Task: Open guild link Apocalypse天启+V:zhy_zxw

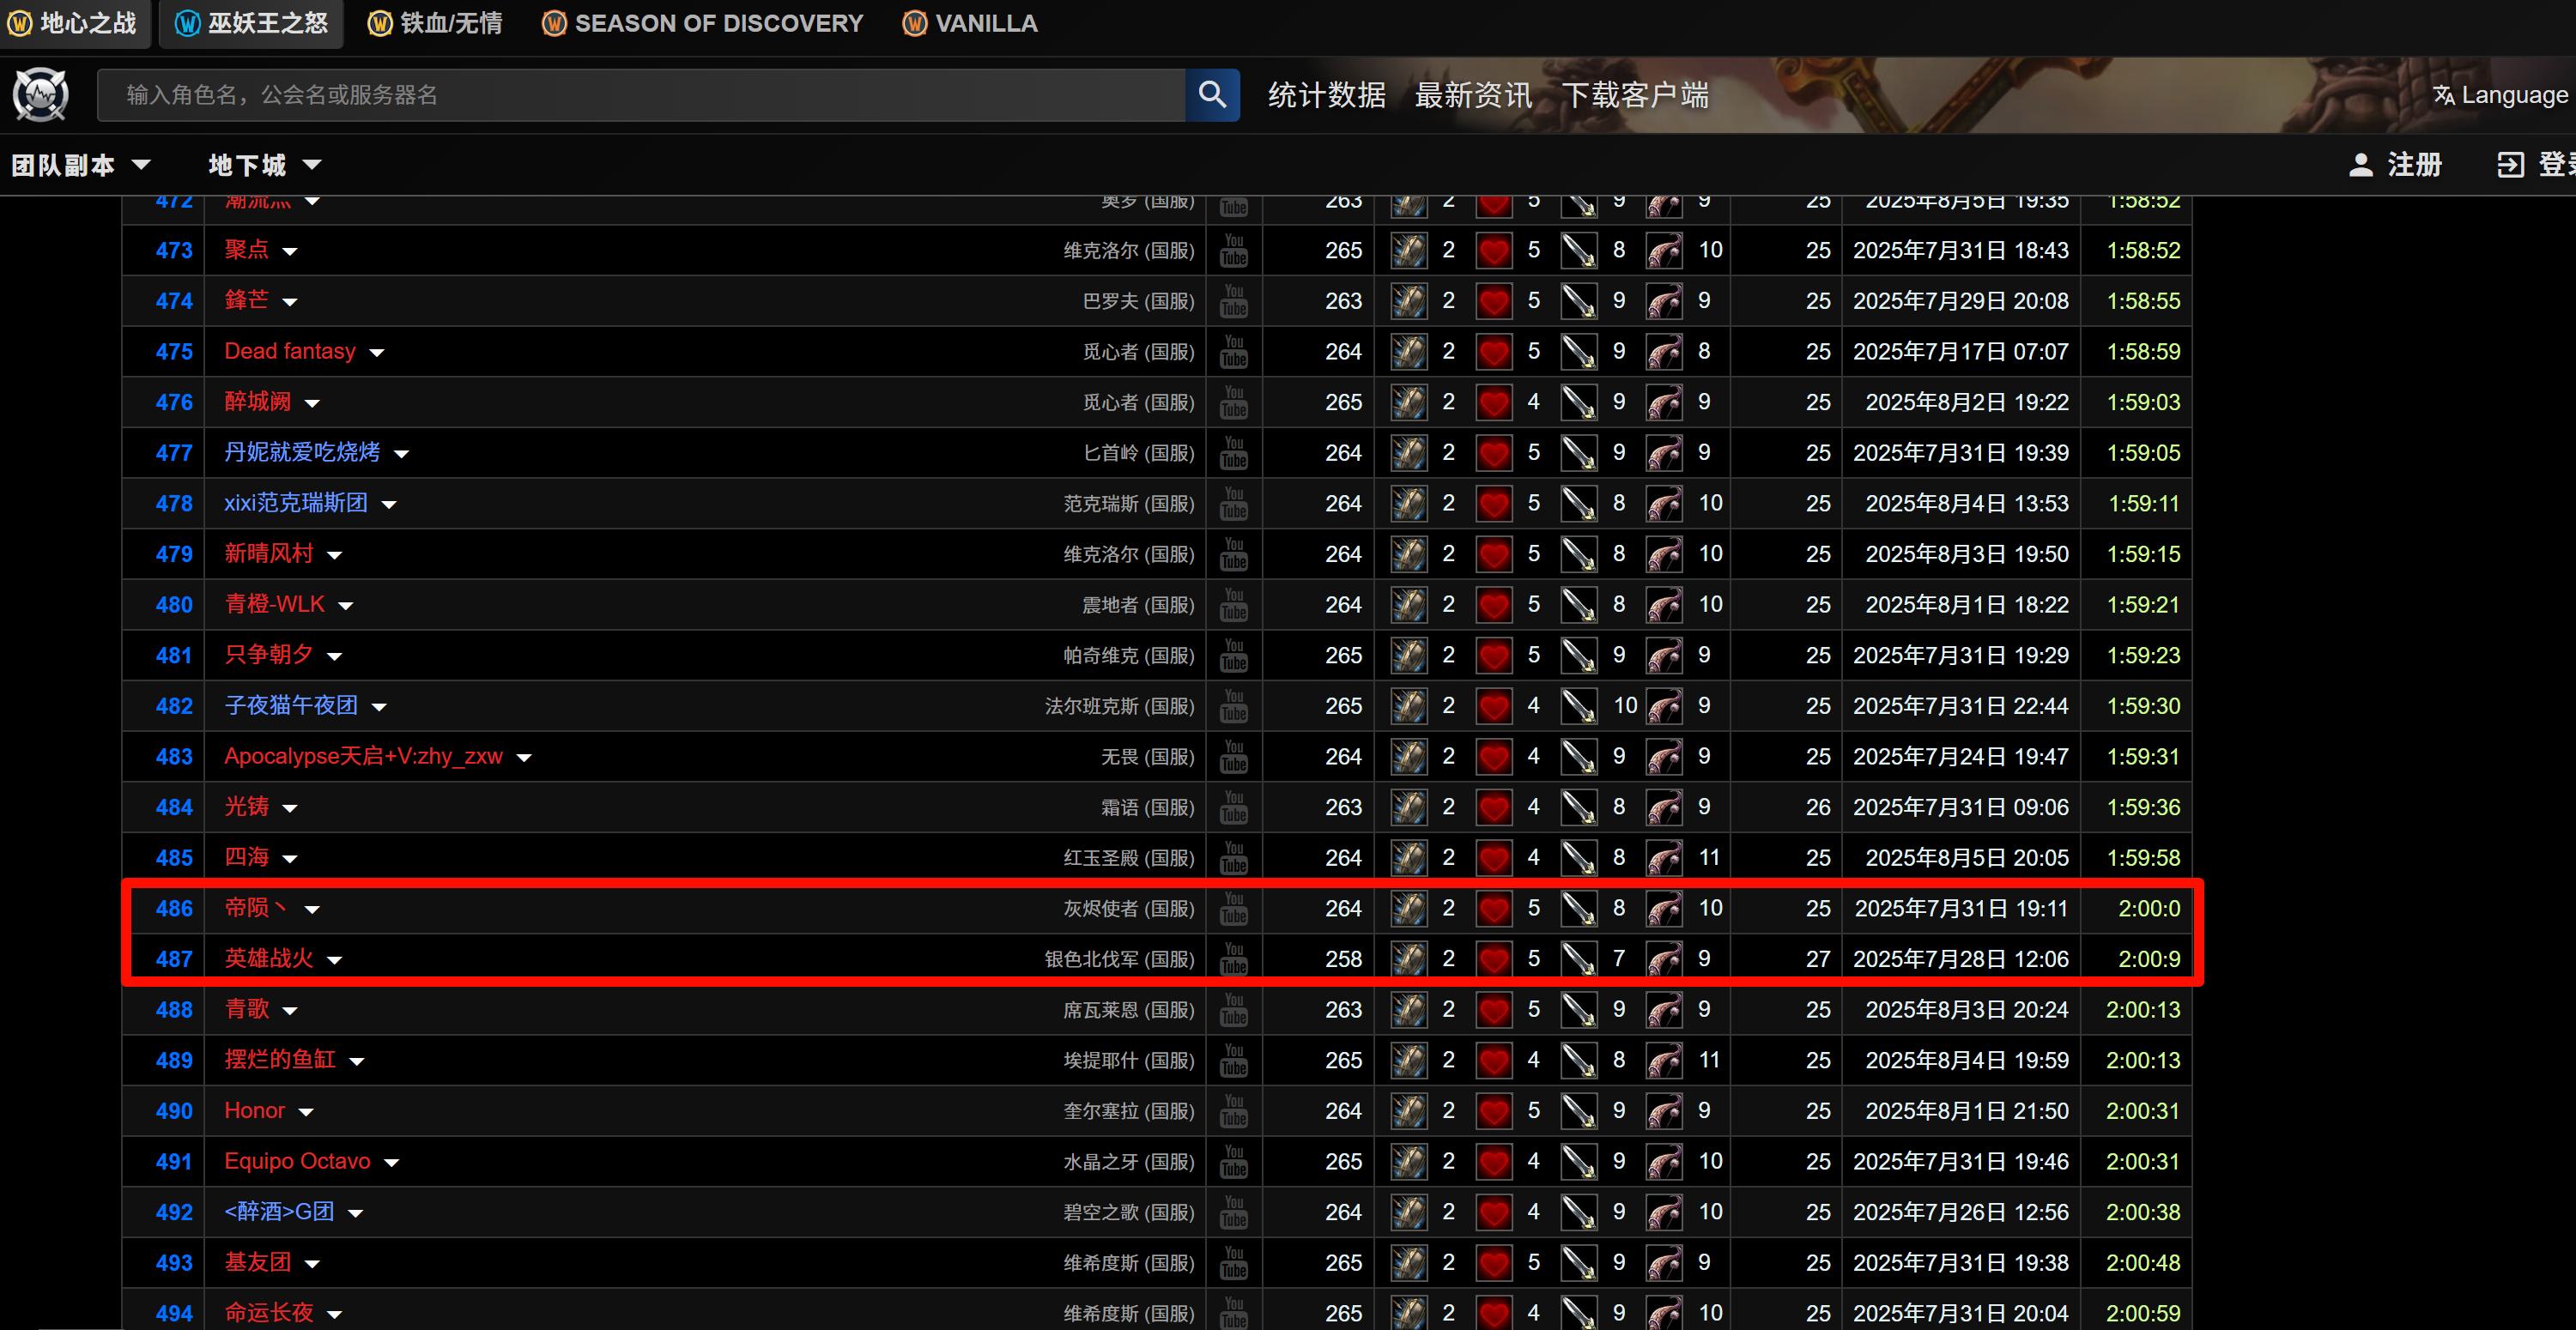Action: point(363,756)
